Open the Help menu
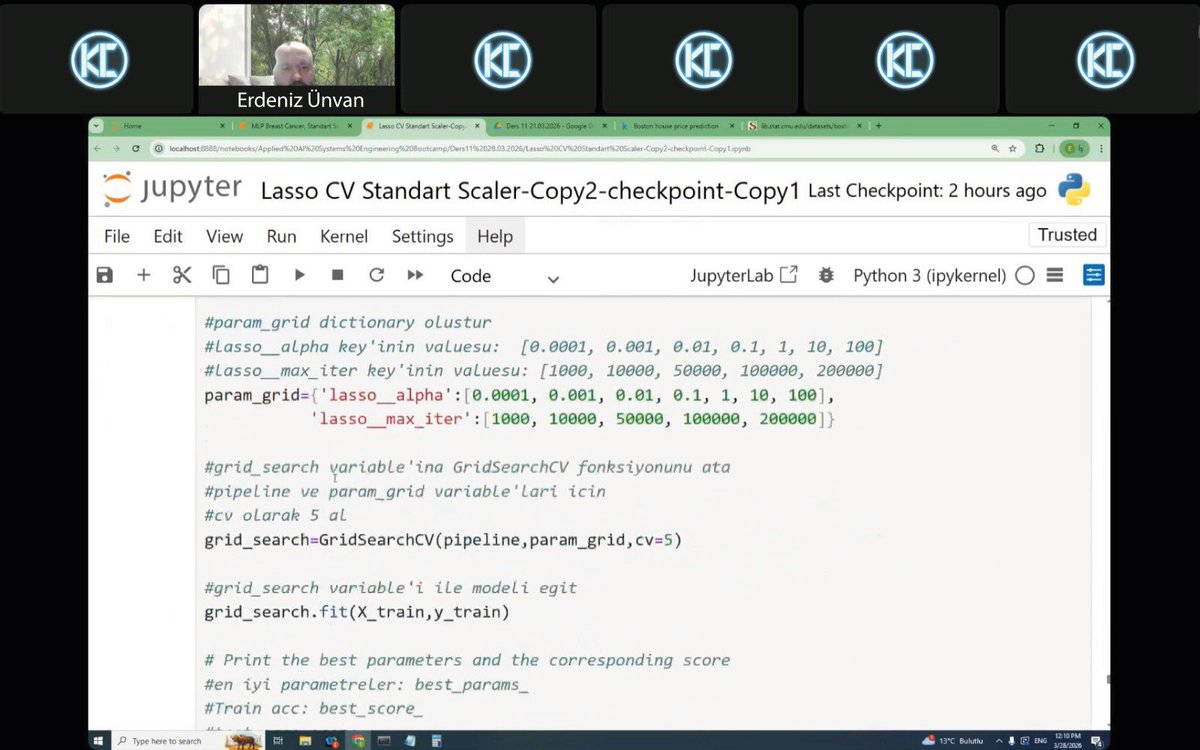 pos(495,236)
